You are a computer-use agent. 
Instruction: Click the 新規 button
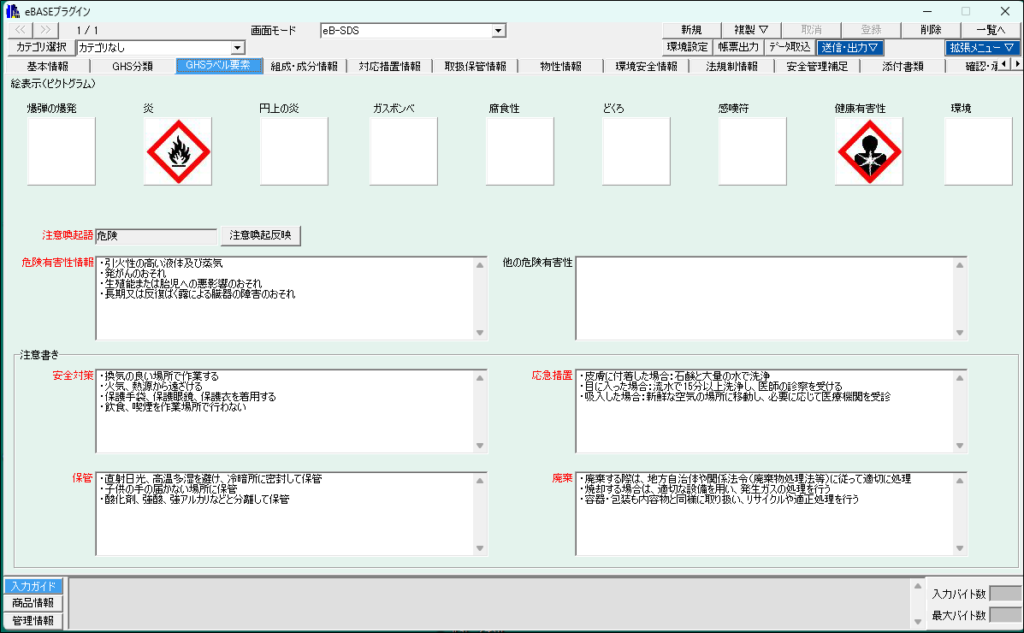691,30
